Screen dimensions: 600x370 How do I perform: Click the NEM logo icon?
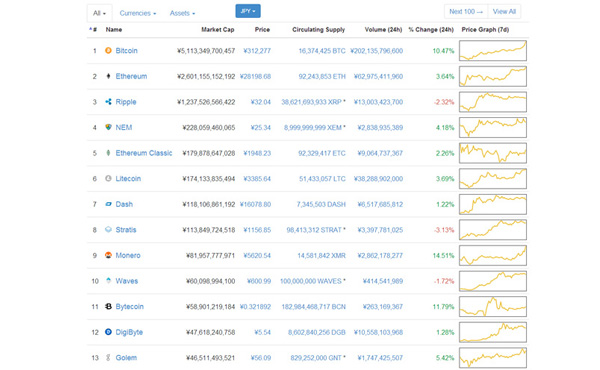click(x=108, y=127)
